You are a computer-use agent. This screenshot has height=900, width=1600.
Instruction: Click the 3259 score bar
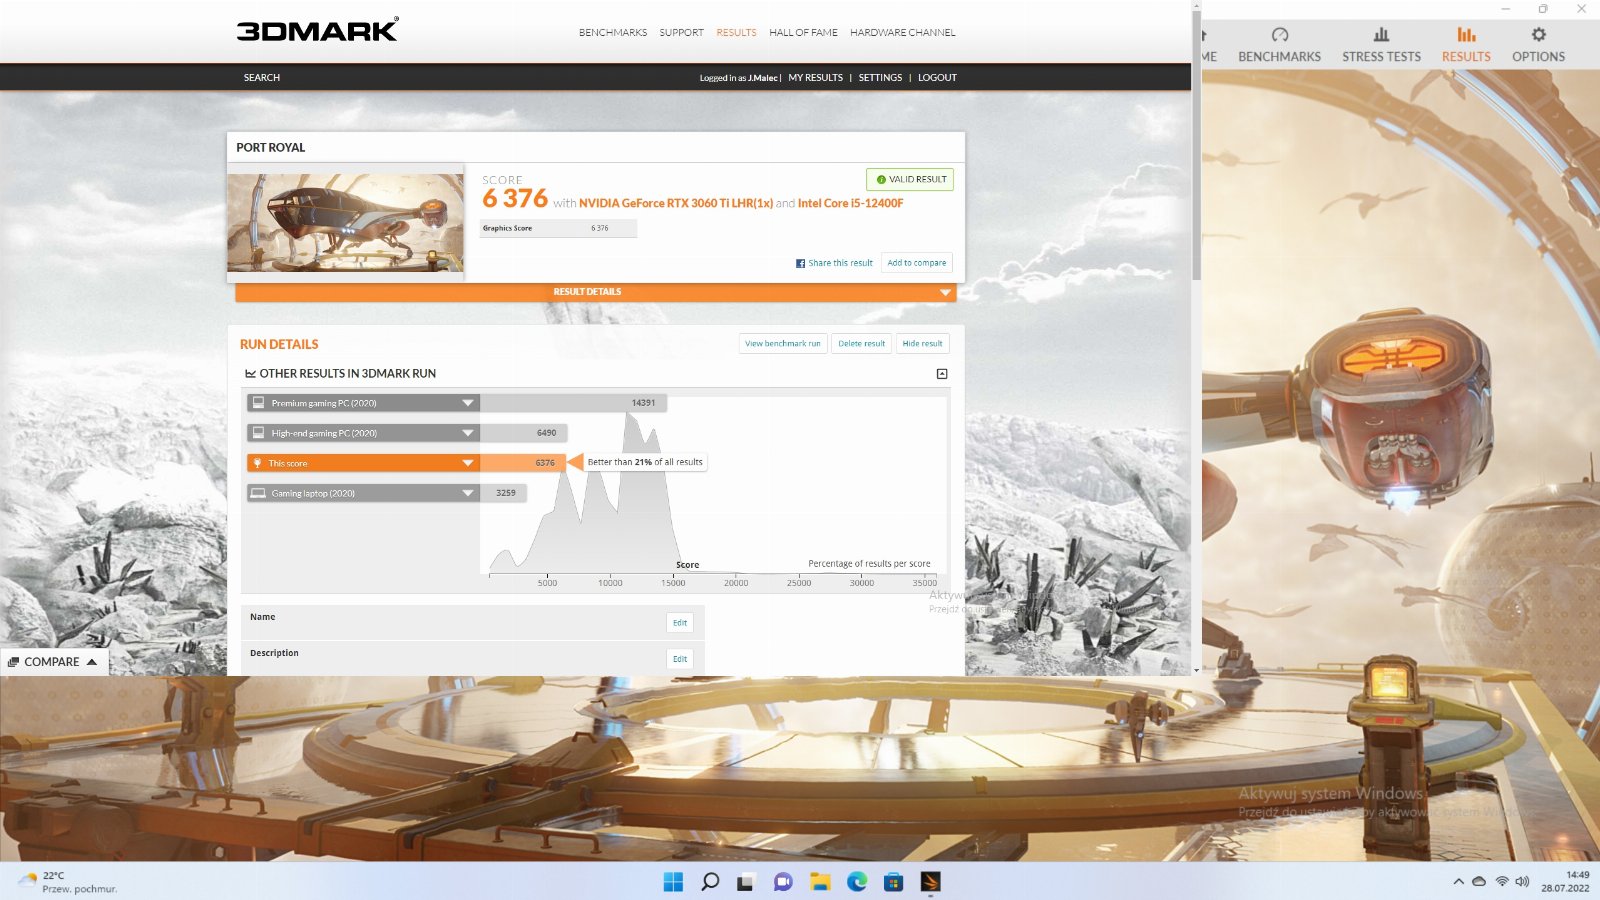coord(503,493)
